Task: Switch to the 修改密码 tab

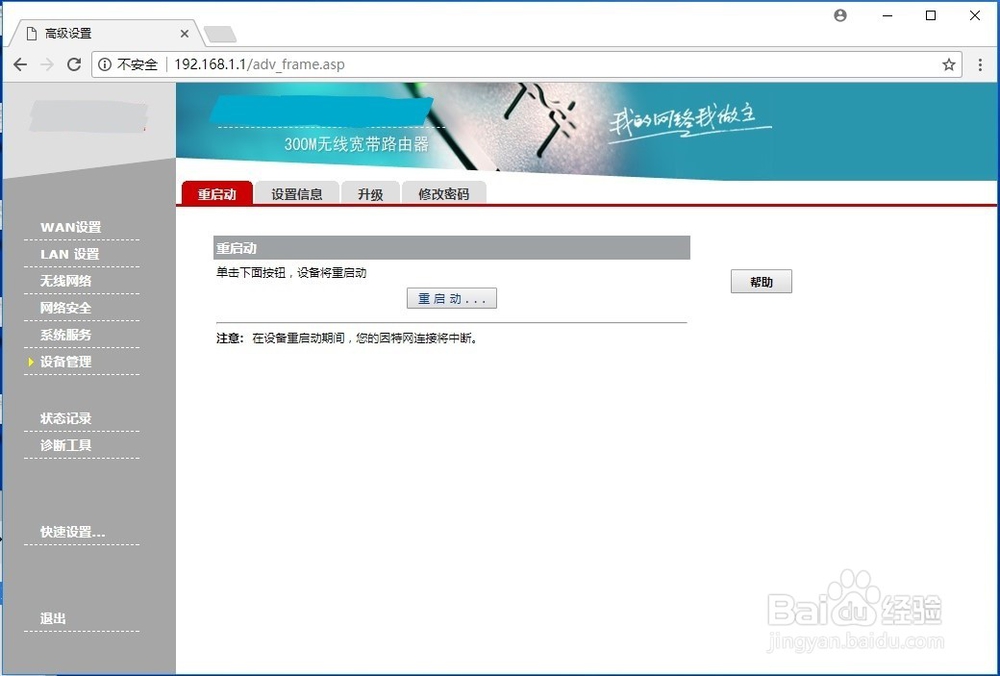Action: pos(443,195)
